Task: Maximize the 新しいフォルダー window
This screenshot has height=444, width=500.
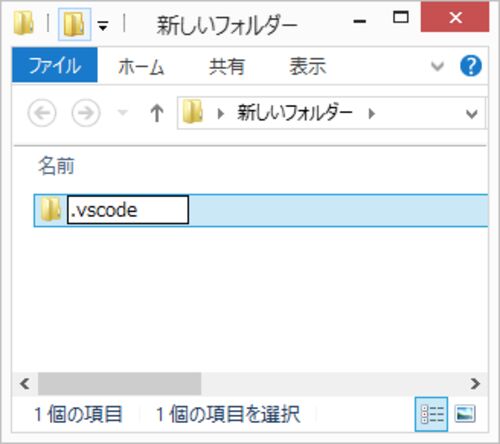Action: (x=401, y=17)
